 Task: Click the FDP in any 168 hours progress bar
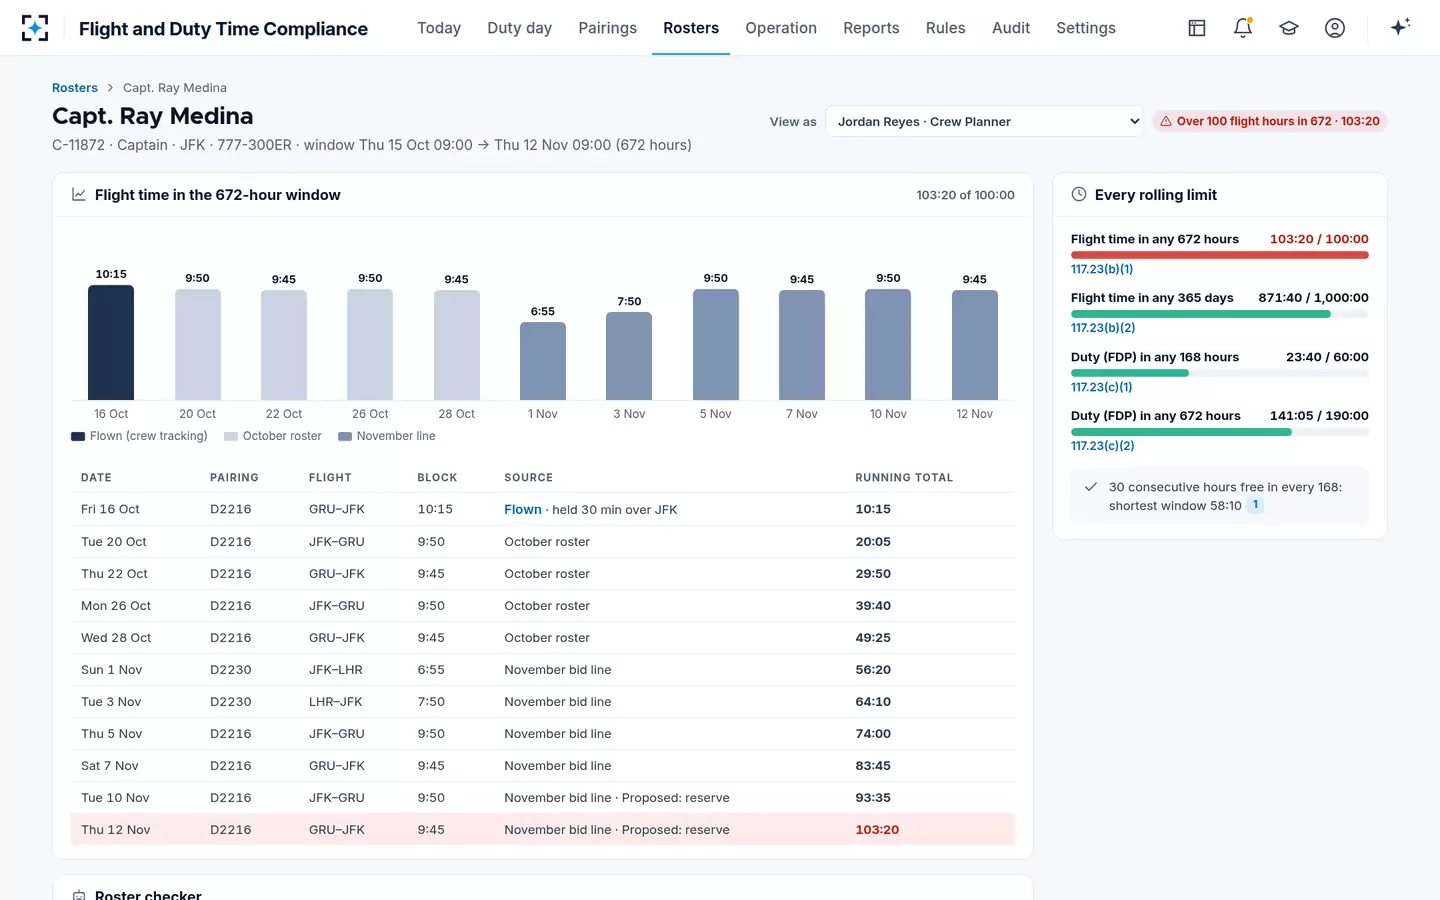(1220, 373)
